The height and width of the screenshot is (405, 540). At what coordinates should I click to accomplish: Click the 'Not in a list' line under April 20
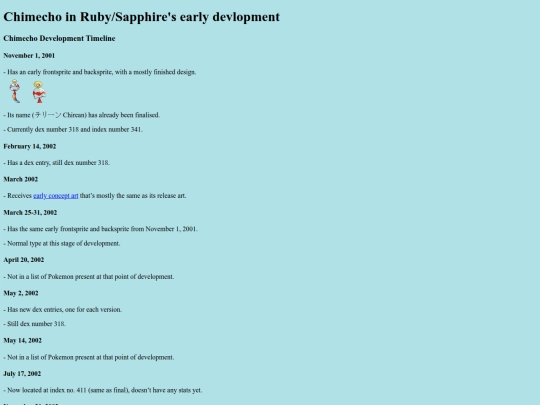[x=89, y=277]
